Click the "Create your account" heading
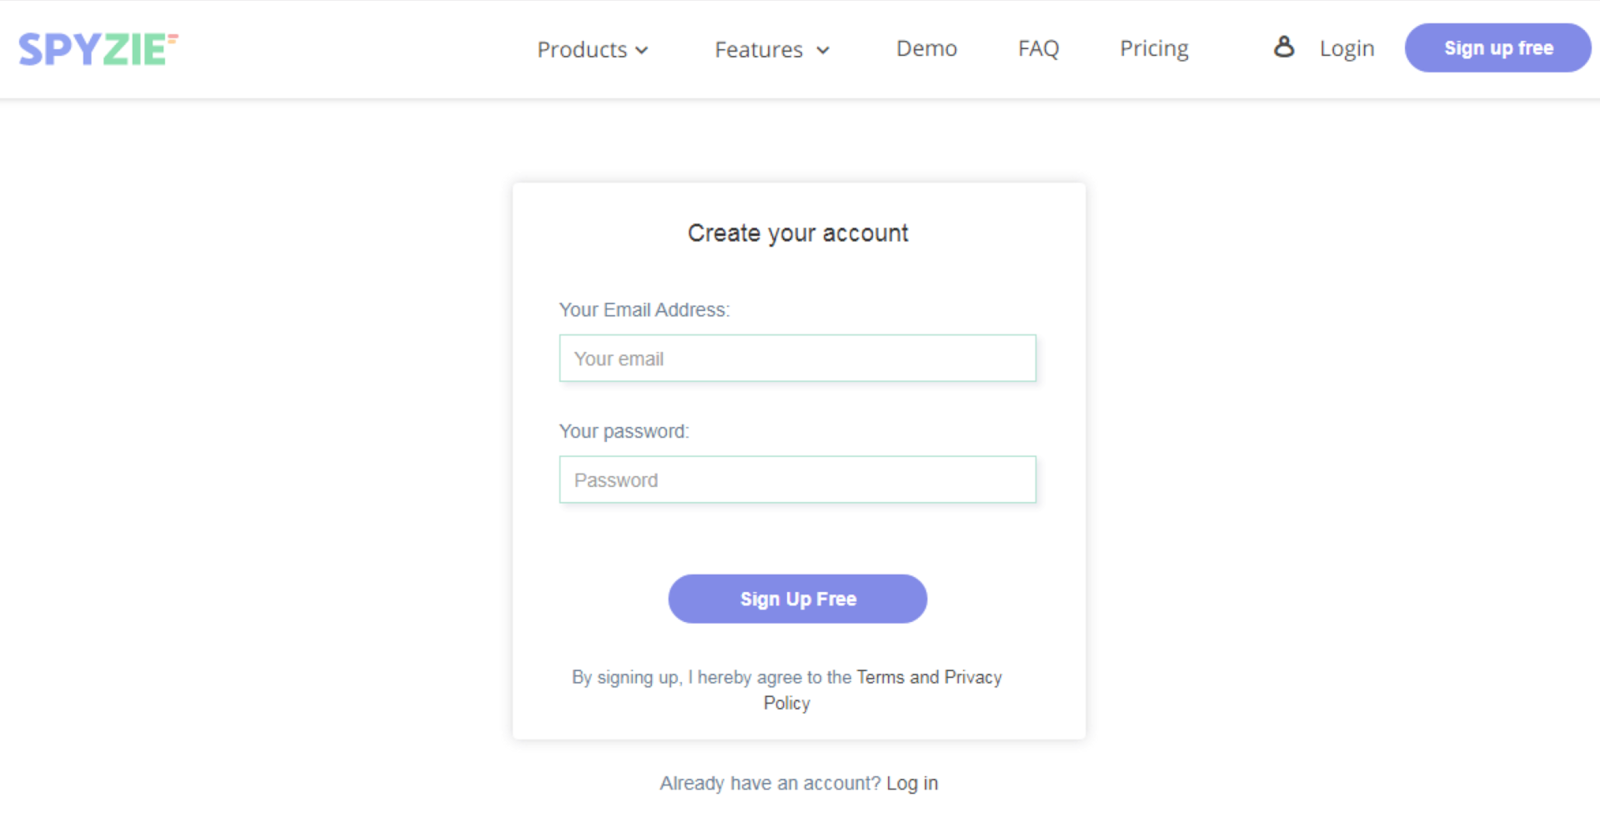The width and height of the screenshot is (1600, 828). pyautogui.click(x=797, y=233)
